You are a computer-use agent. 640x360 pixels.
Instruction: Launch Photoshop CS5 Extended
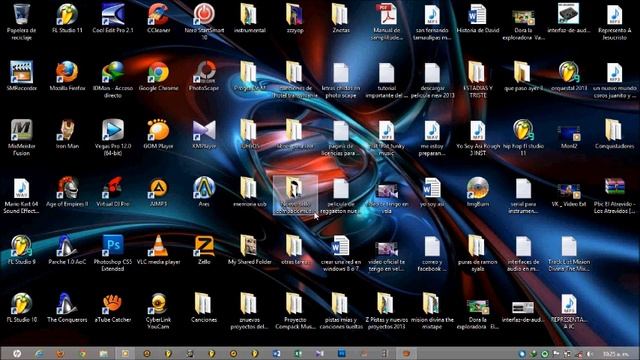113,253
